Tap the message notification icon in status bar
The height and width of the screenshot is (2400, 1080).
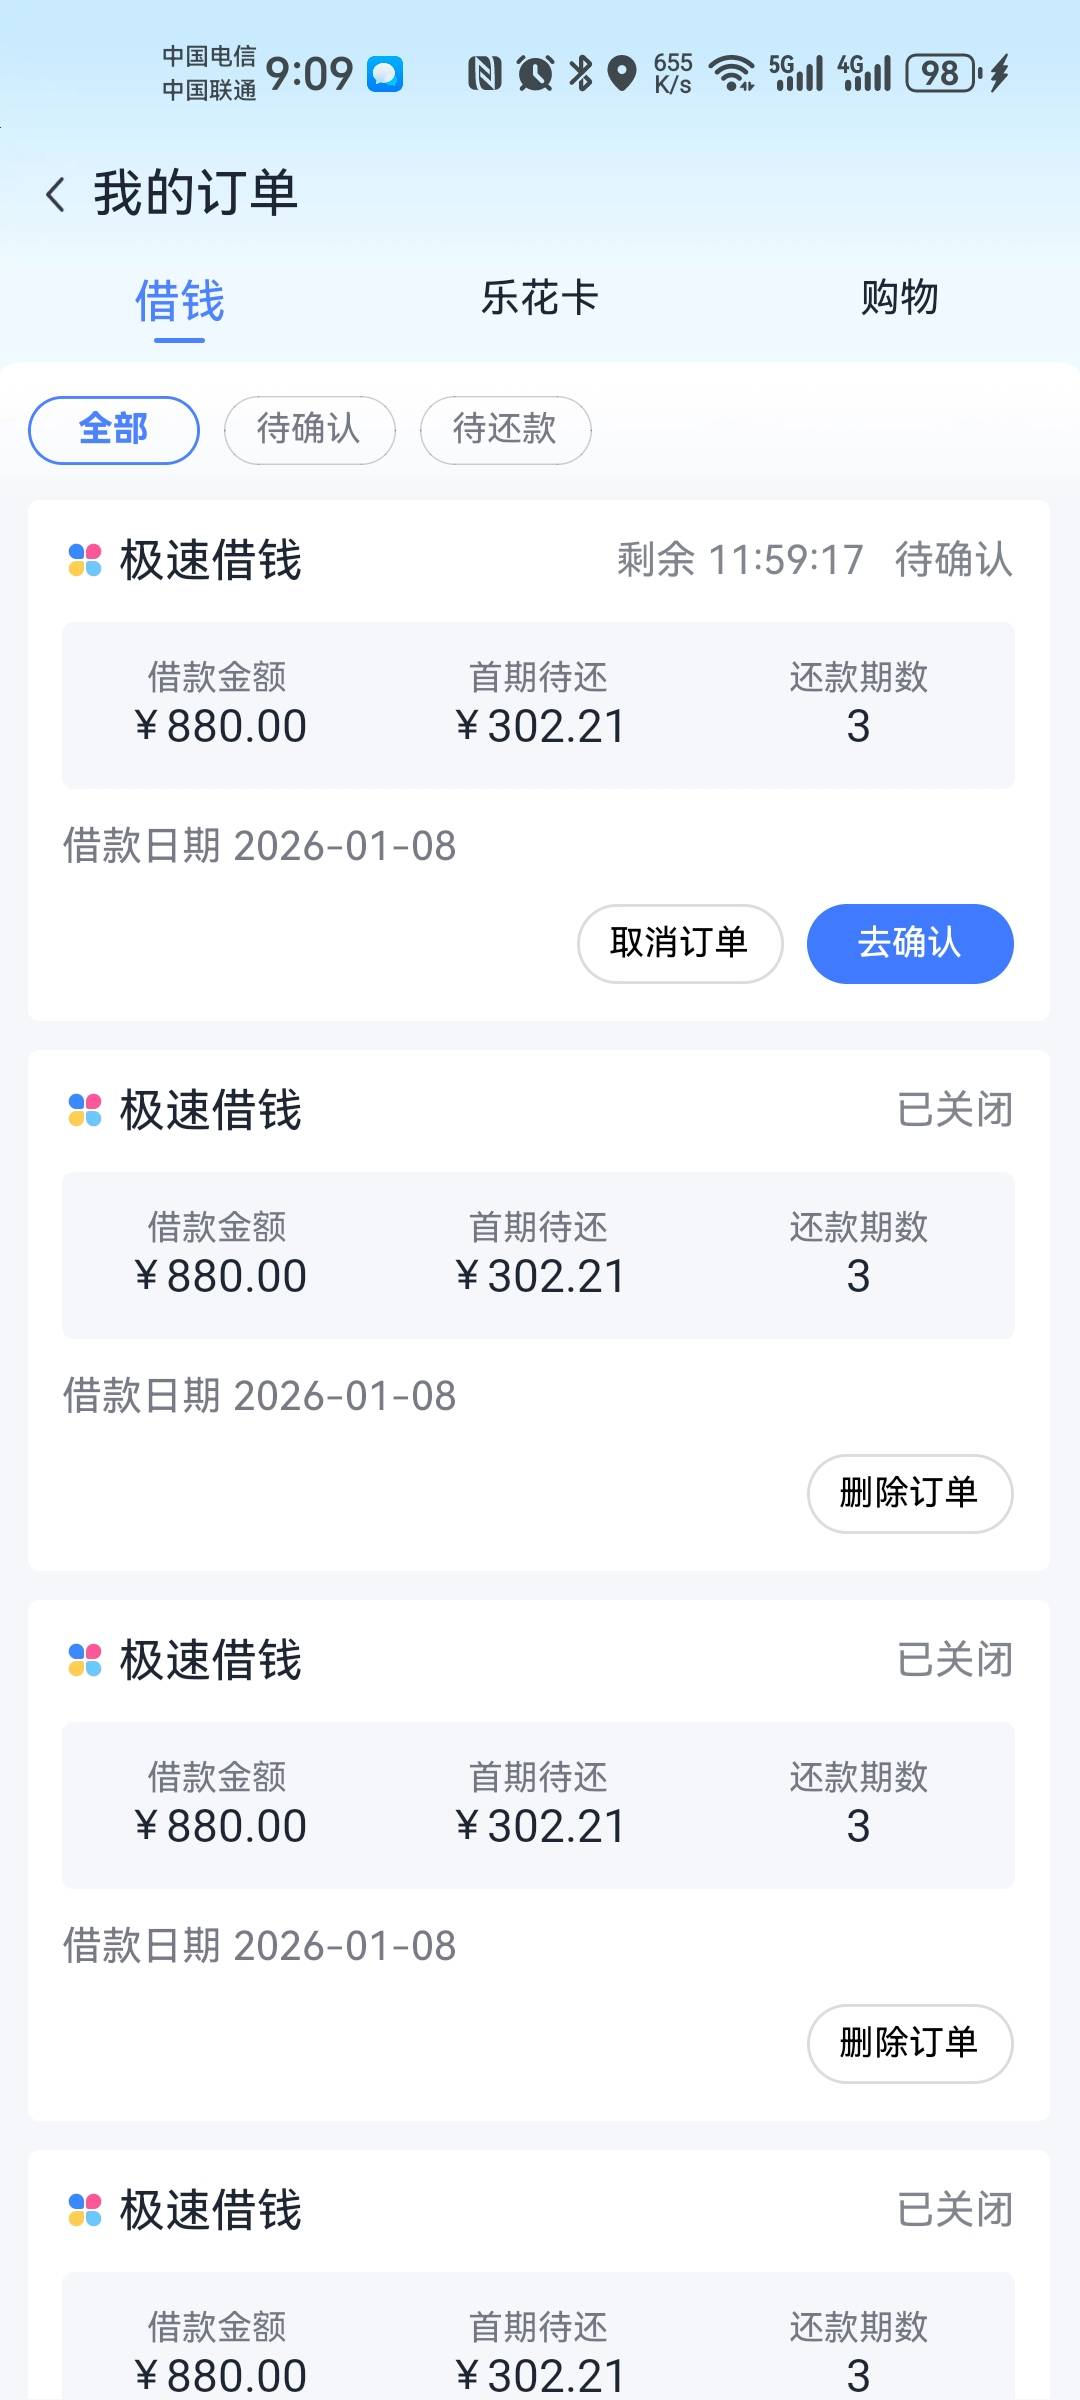click(385, 74)
